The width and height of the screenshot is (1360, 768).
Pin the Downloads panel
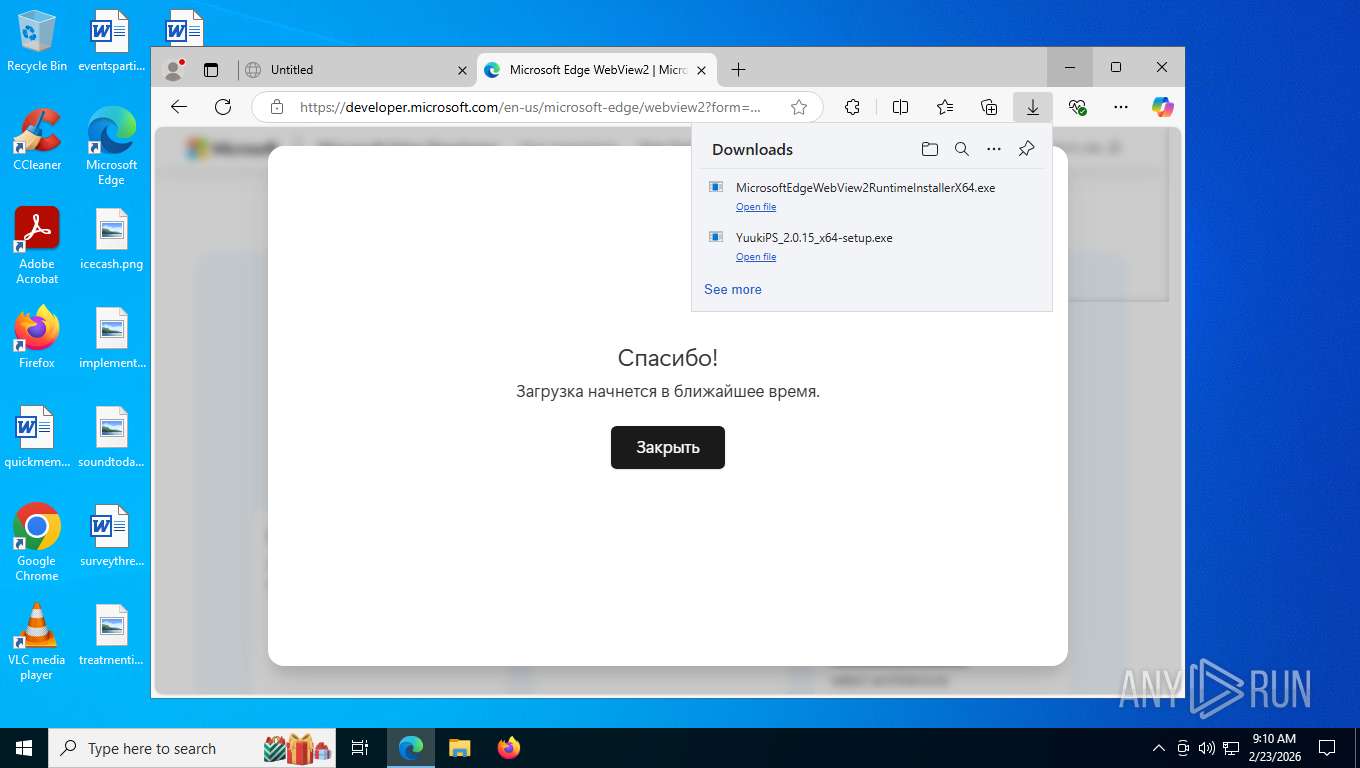coord(1026,149)
